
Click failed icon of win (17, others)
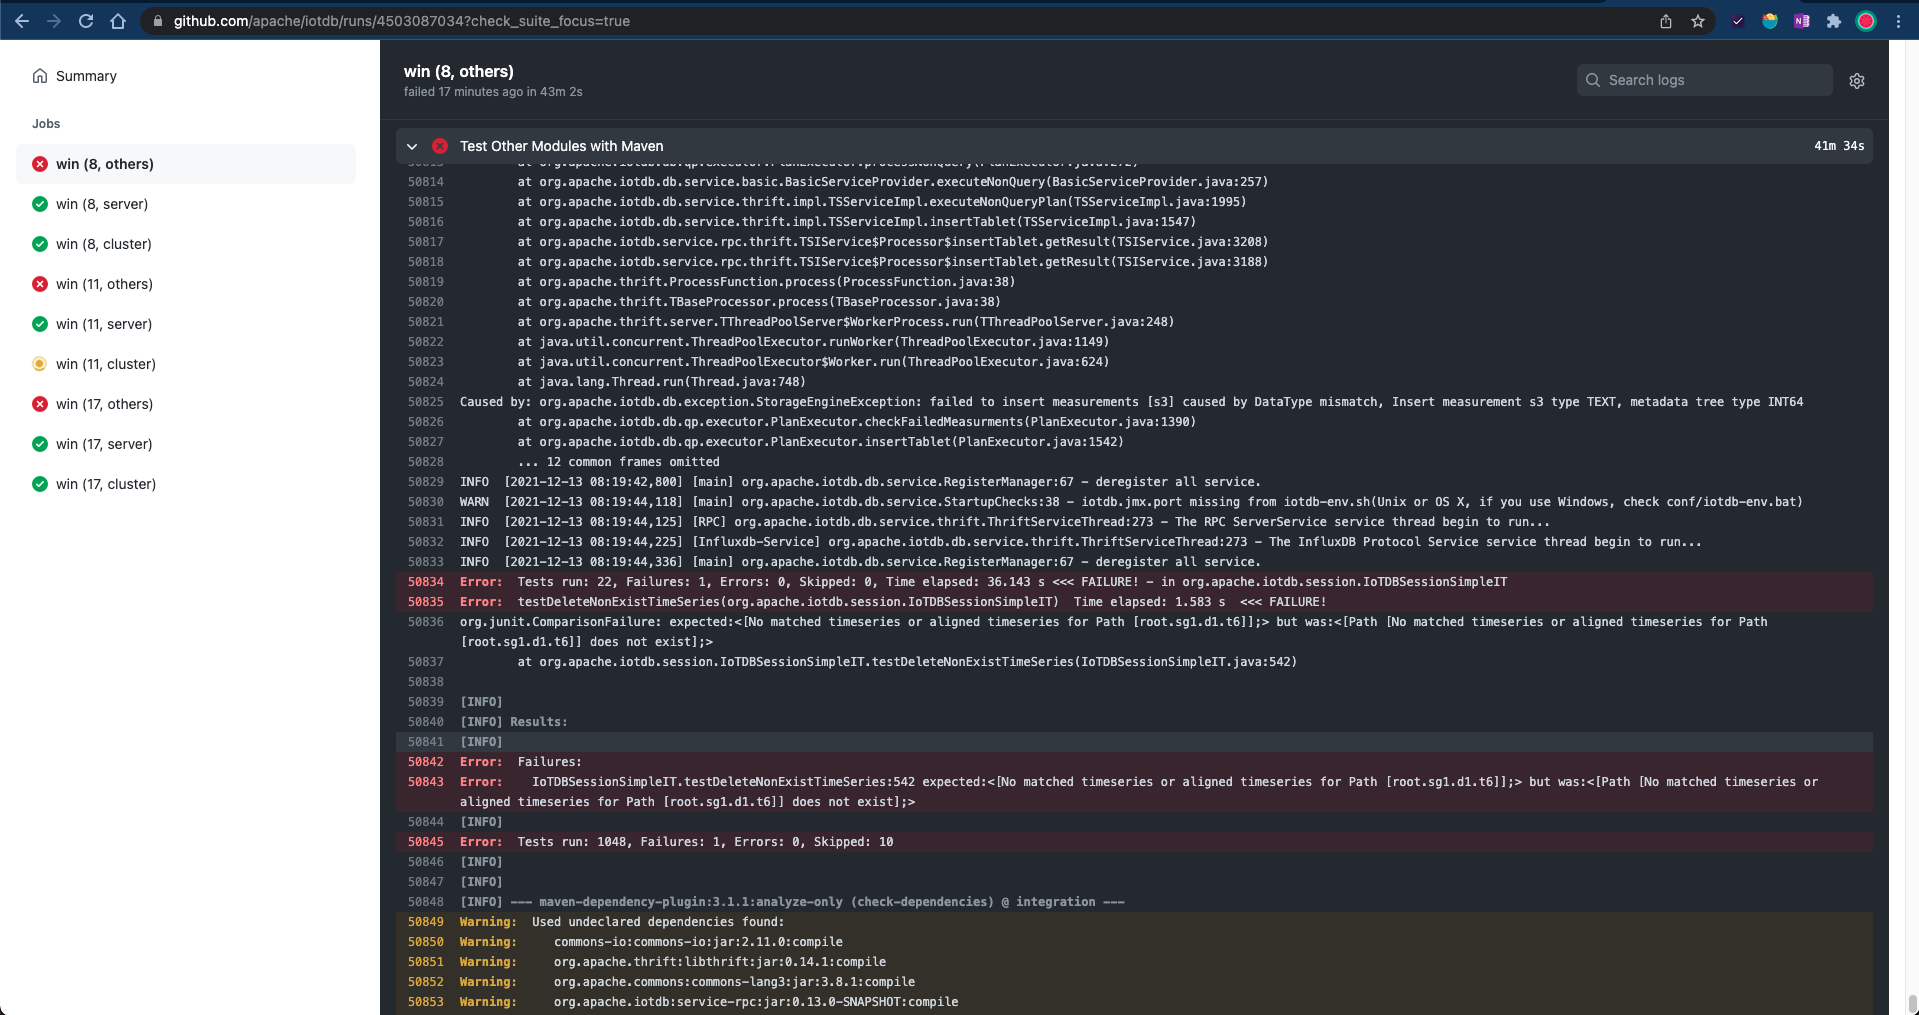pyautogui.click(x=40, y=404)
